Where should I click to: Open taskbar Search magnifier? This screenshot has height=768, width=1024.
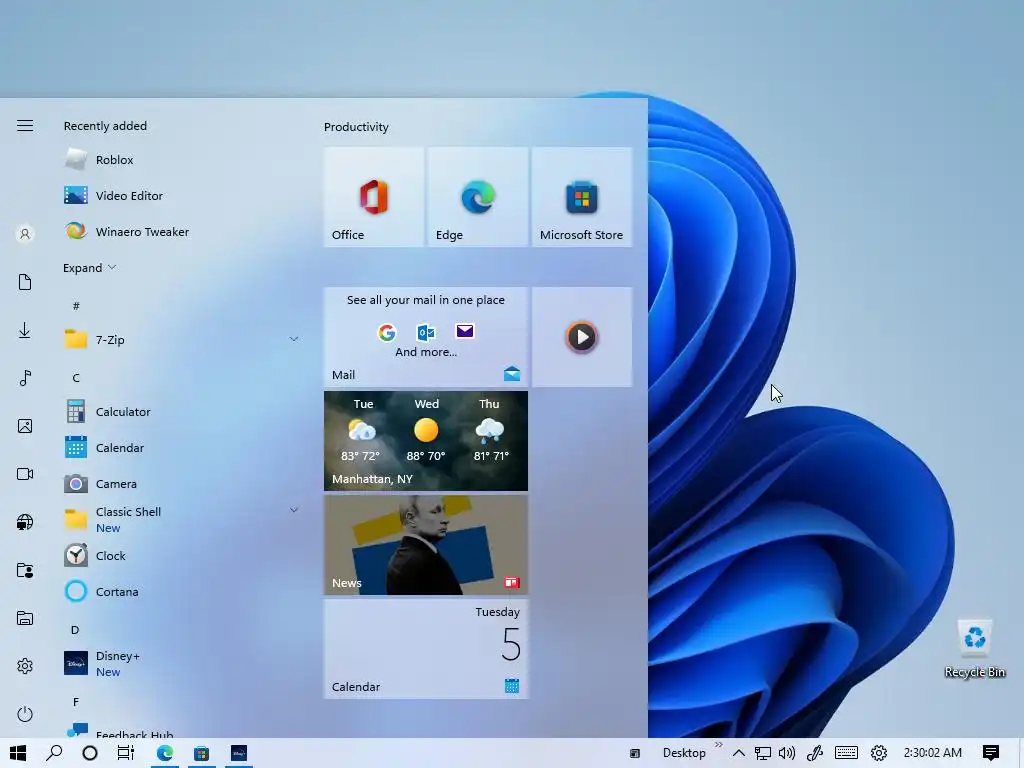54,753
